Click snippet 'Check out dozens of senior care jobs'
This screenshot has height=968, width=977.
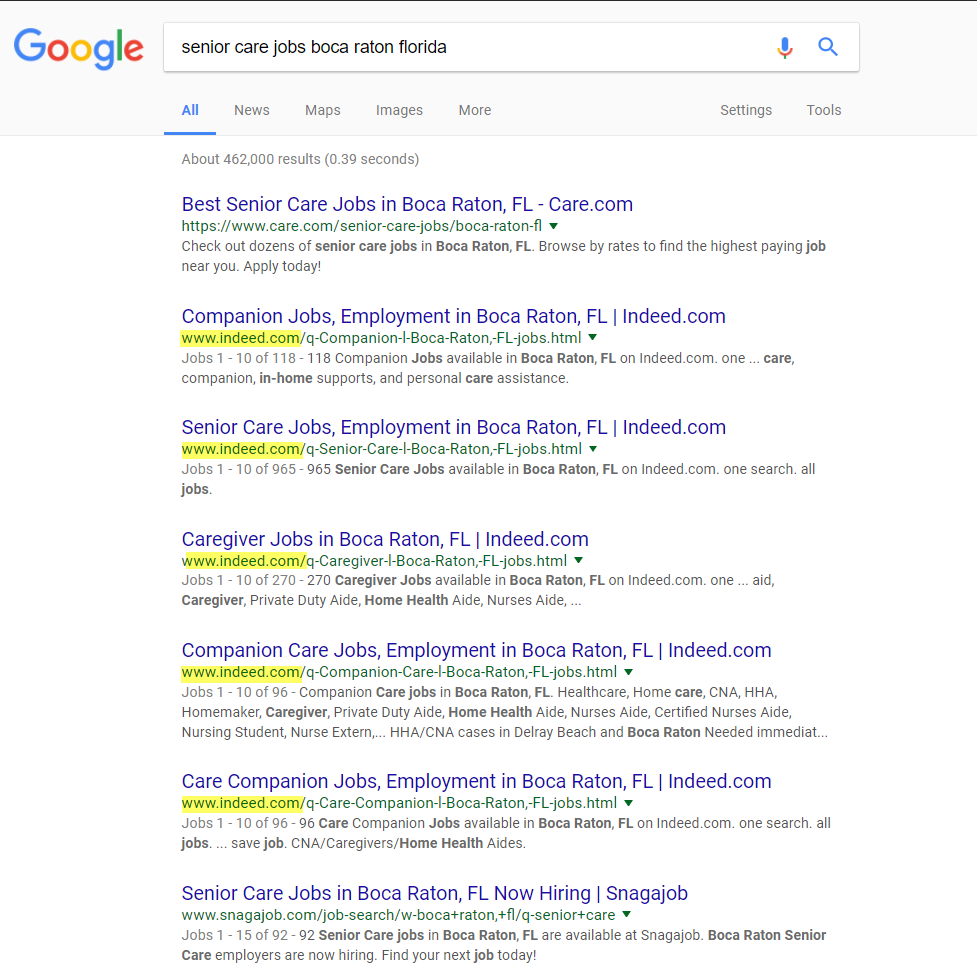[503, 256]
